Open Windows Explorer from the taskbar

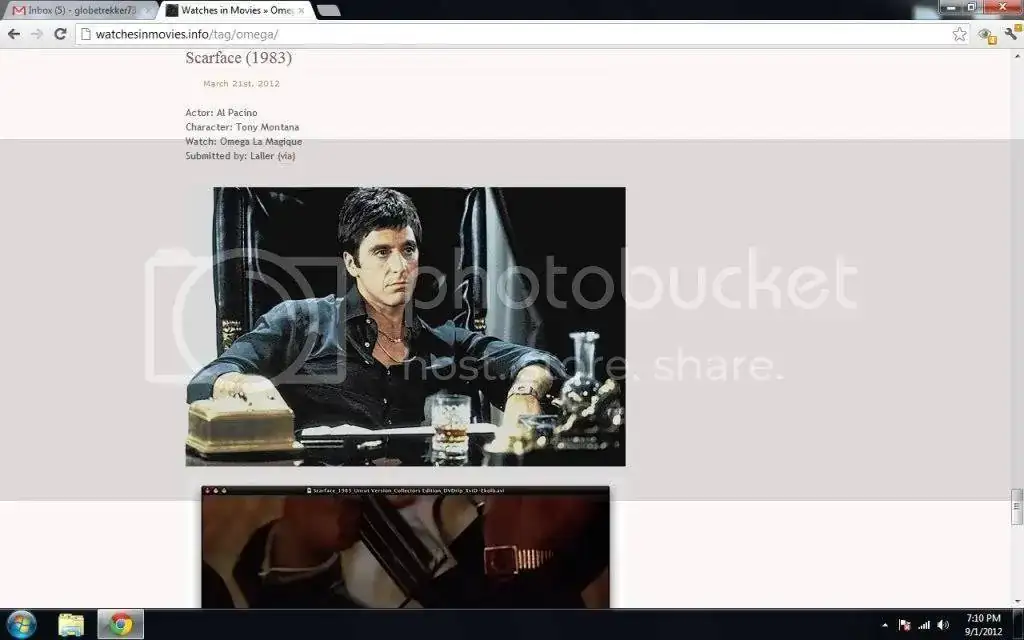pos(71,624)
